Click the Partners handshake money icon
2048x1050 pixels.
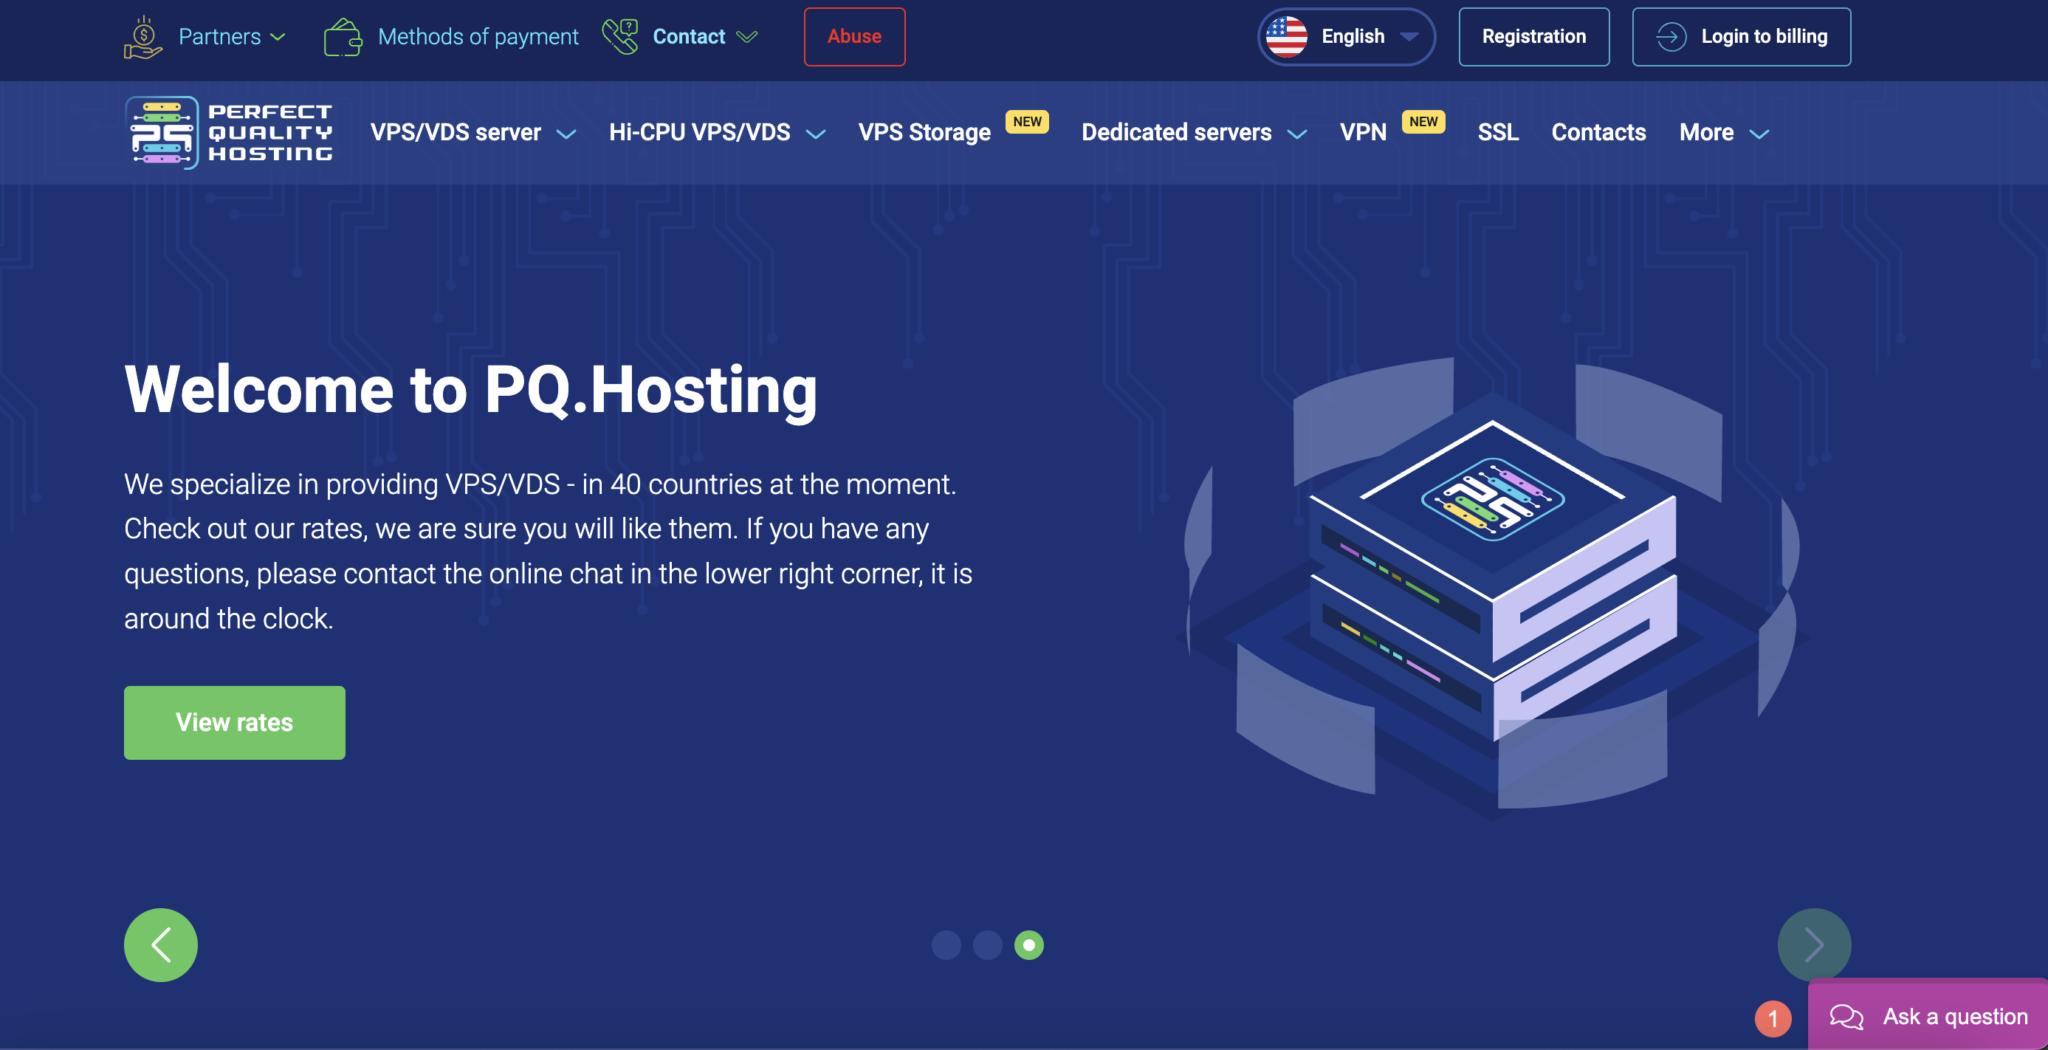pyautogui.click(x=143, y=36)
